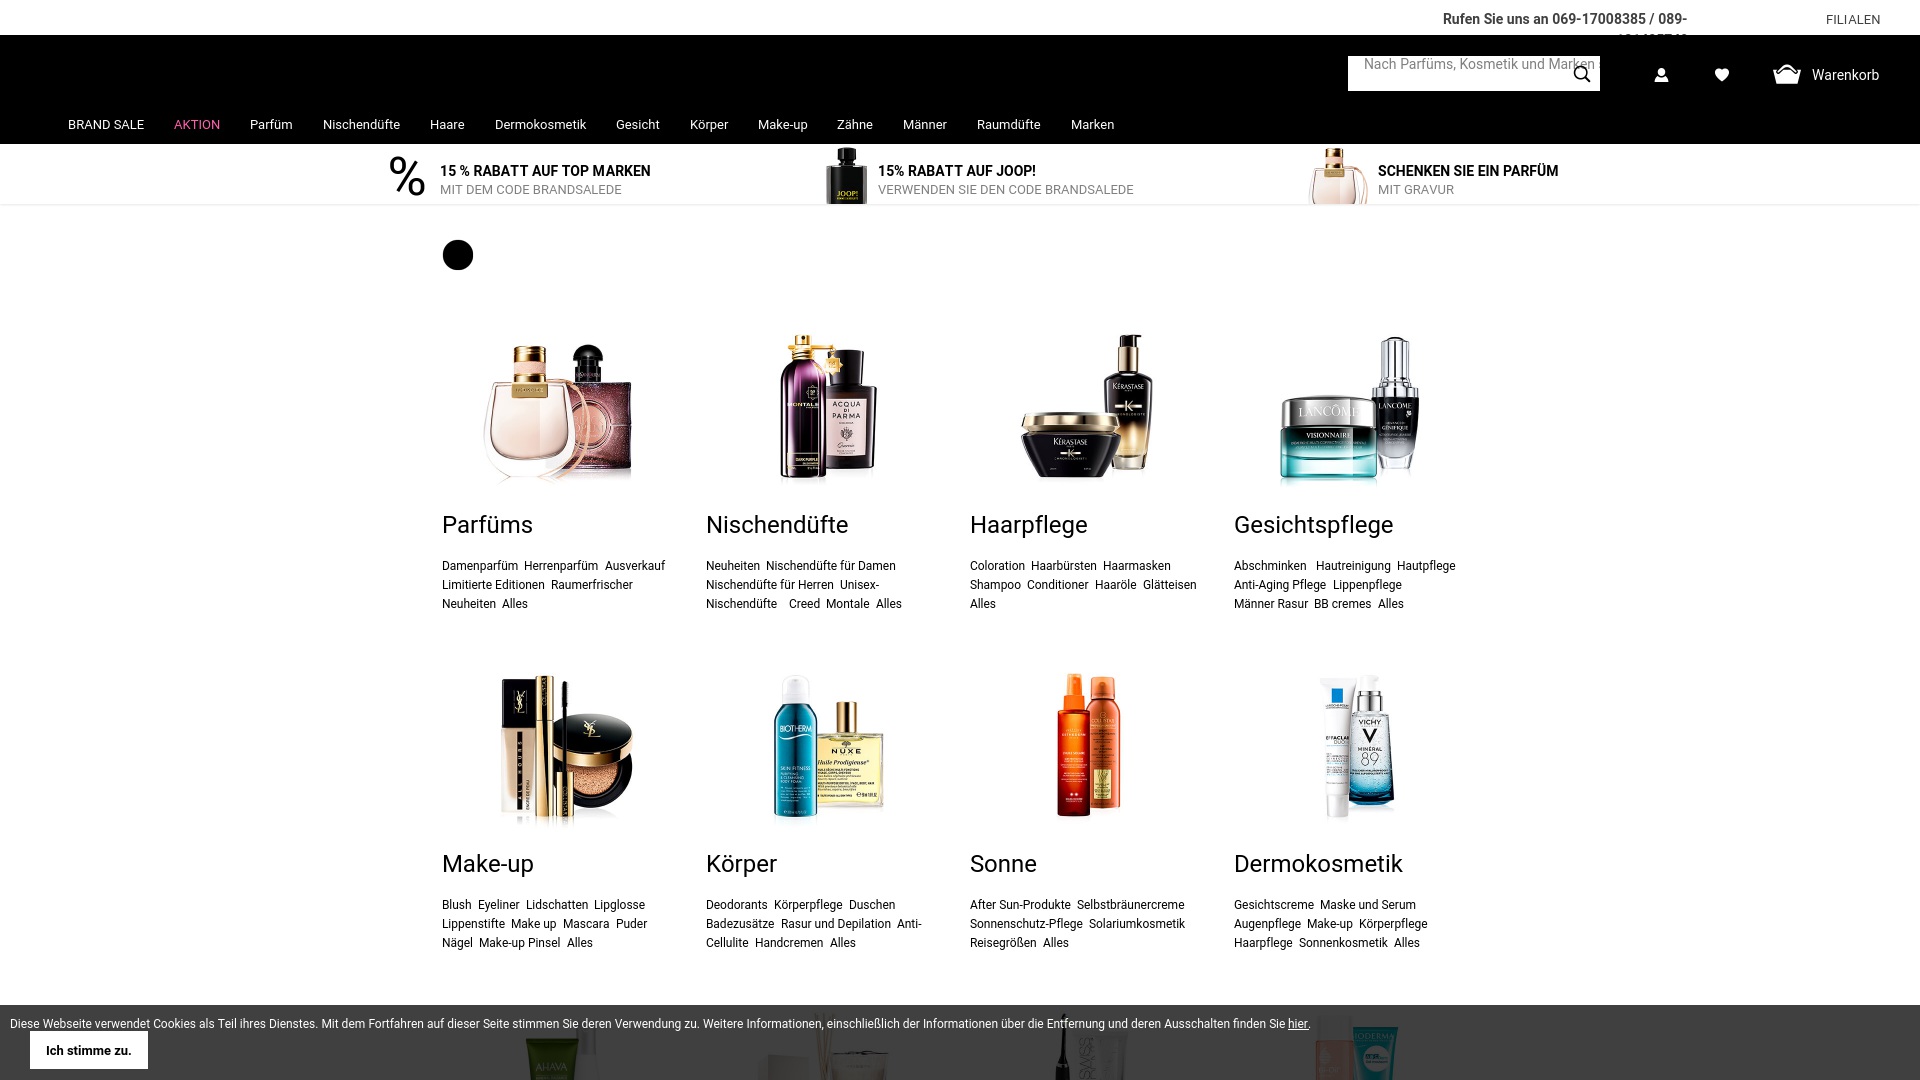Open the 15% Rabatt auf JOOP! promo
1920x1080 pixels.
pos(1005,179)
